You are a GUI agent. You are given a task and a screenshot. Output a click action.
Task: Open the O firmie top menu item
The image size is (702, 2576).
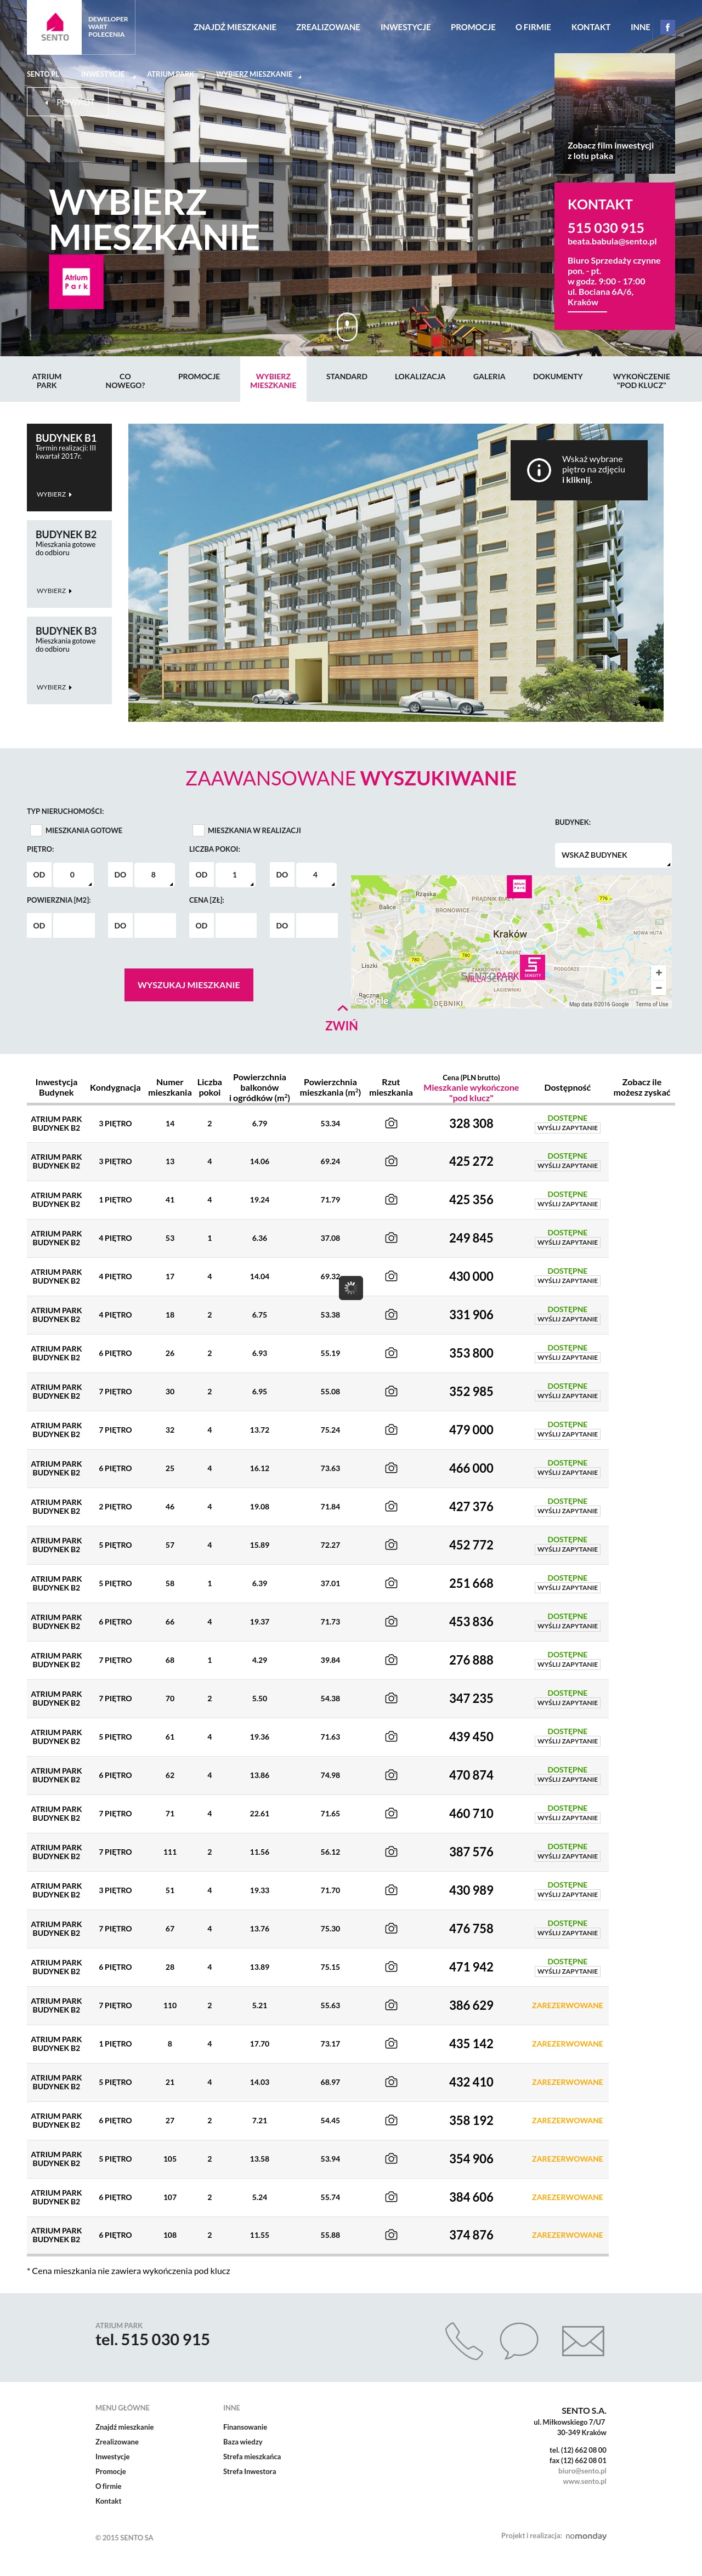(533, 27)
